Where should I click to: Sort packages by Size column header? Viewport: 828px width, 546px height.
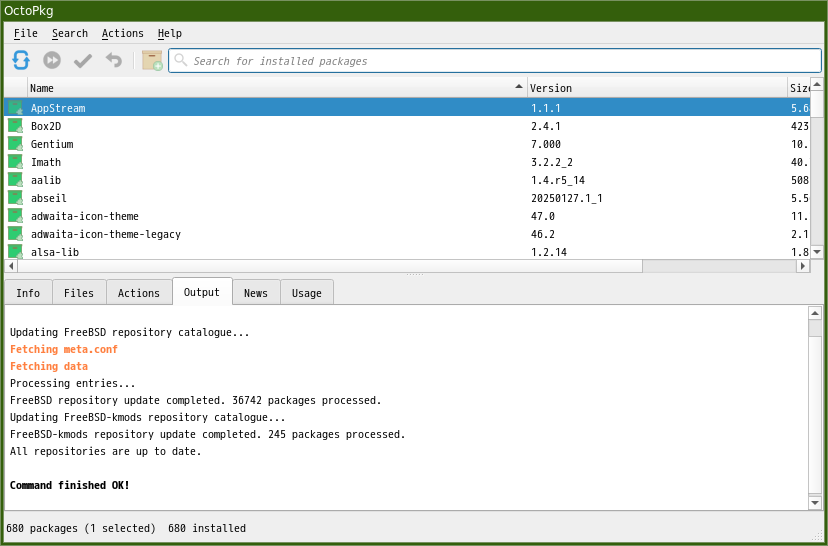click(x=798, y=88)
